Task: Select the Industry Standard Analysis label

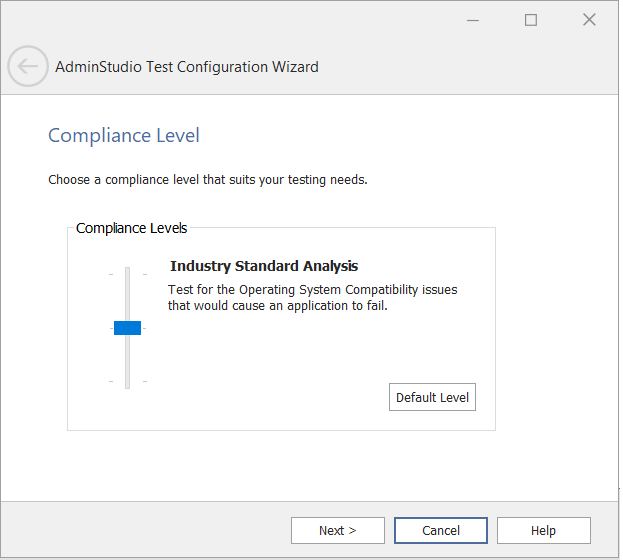Action: tap(264, 266)
